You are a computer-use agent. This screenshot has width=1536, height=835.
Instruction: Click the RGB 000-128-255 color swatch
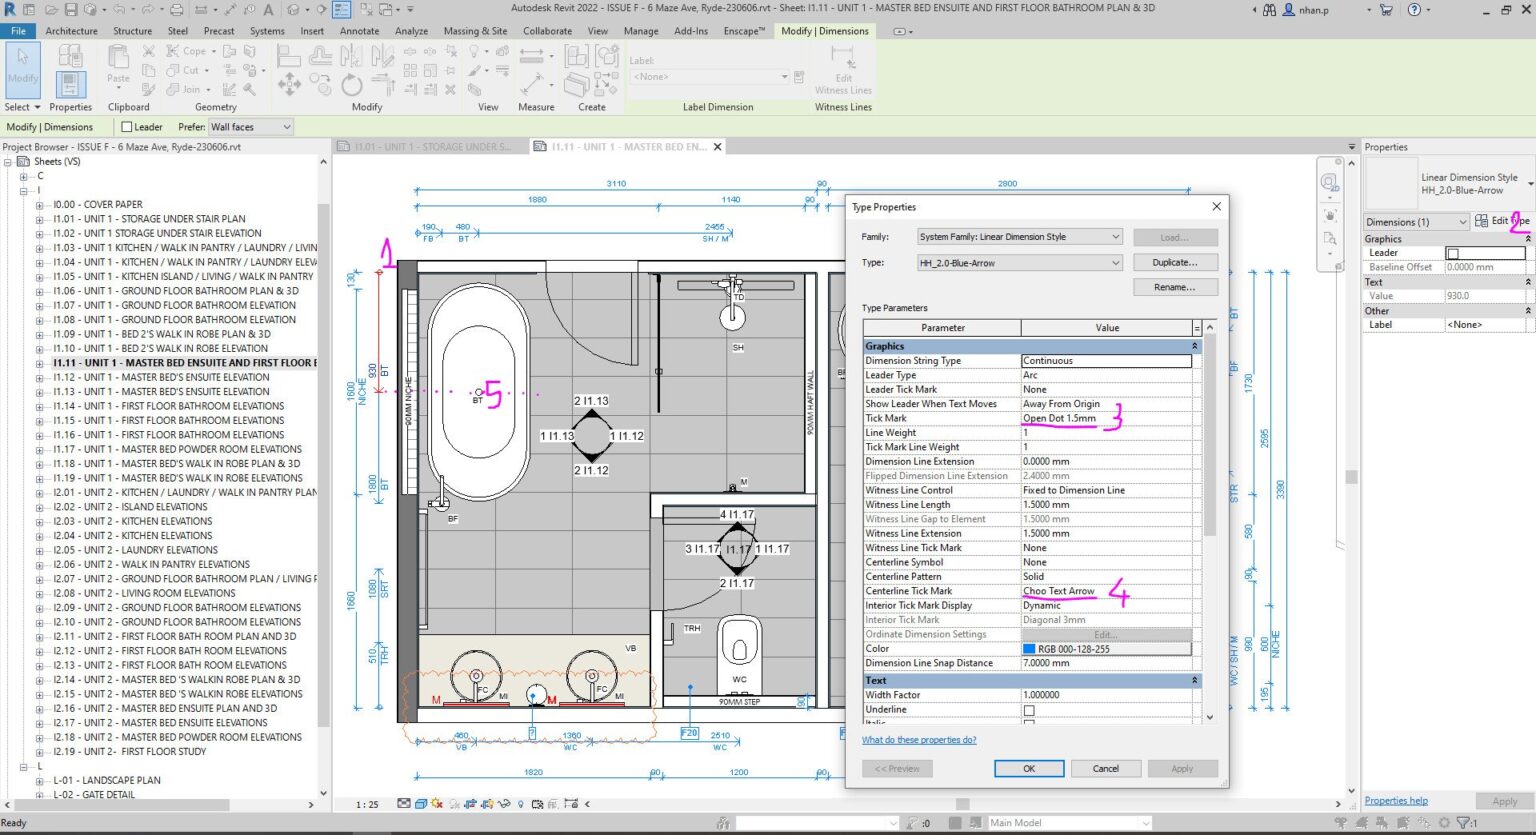click(x=1031, y=648)
